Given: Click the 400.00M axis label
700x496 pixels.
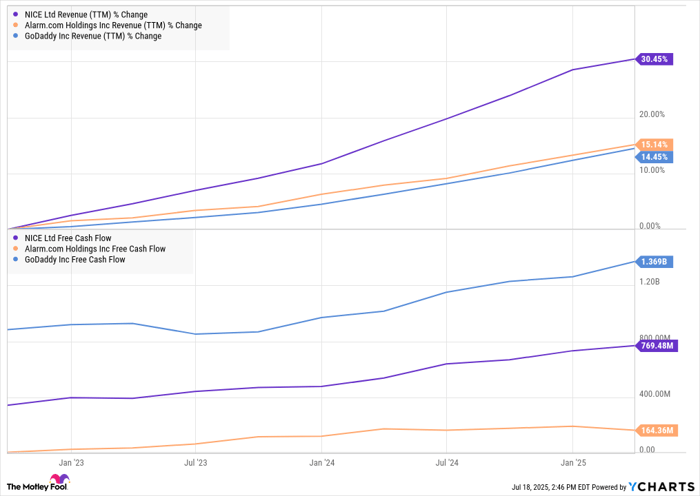Looking at the screenshot, I should [x=654, y=394].
